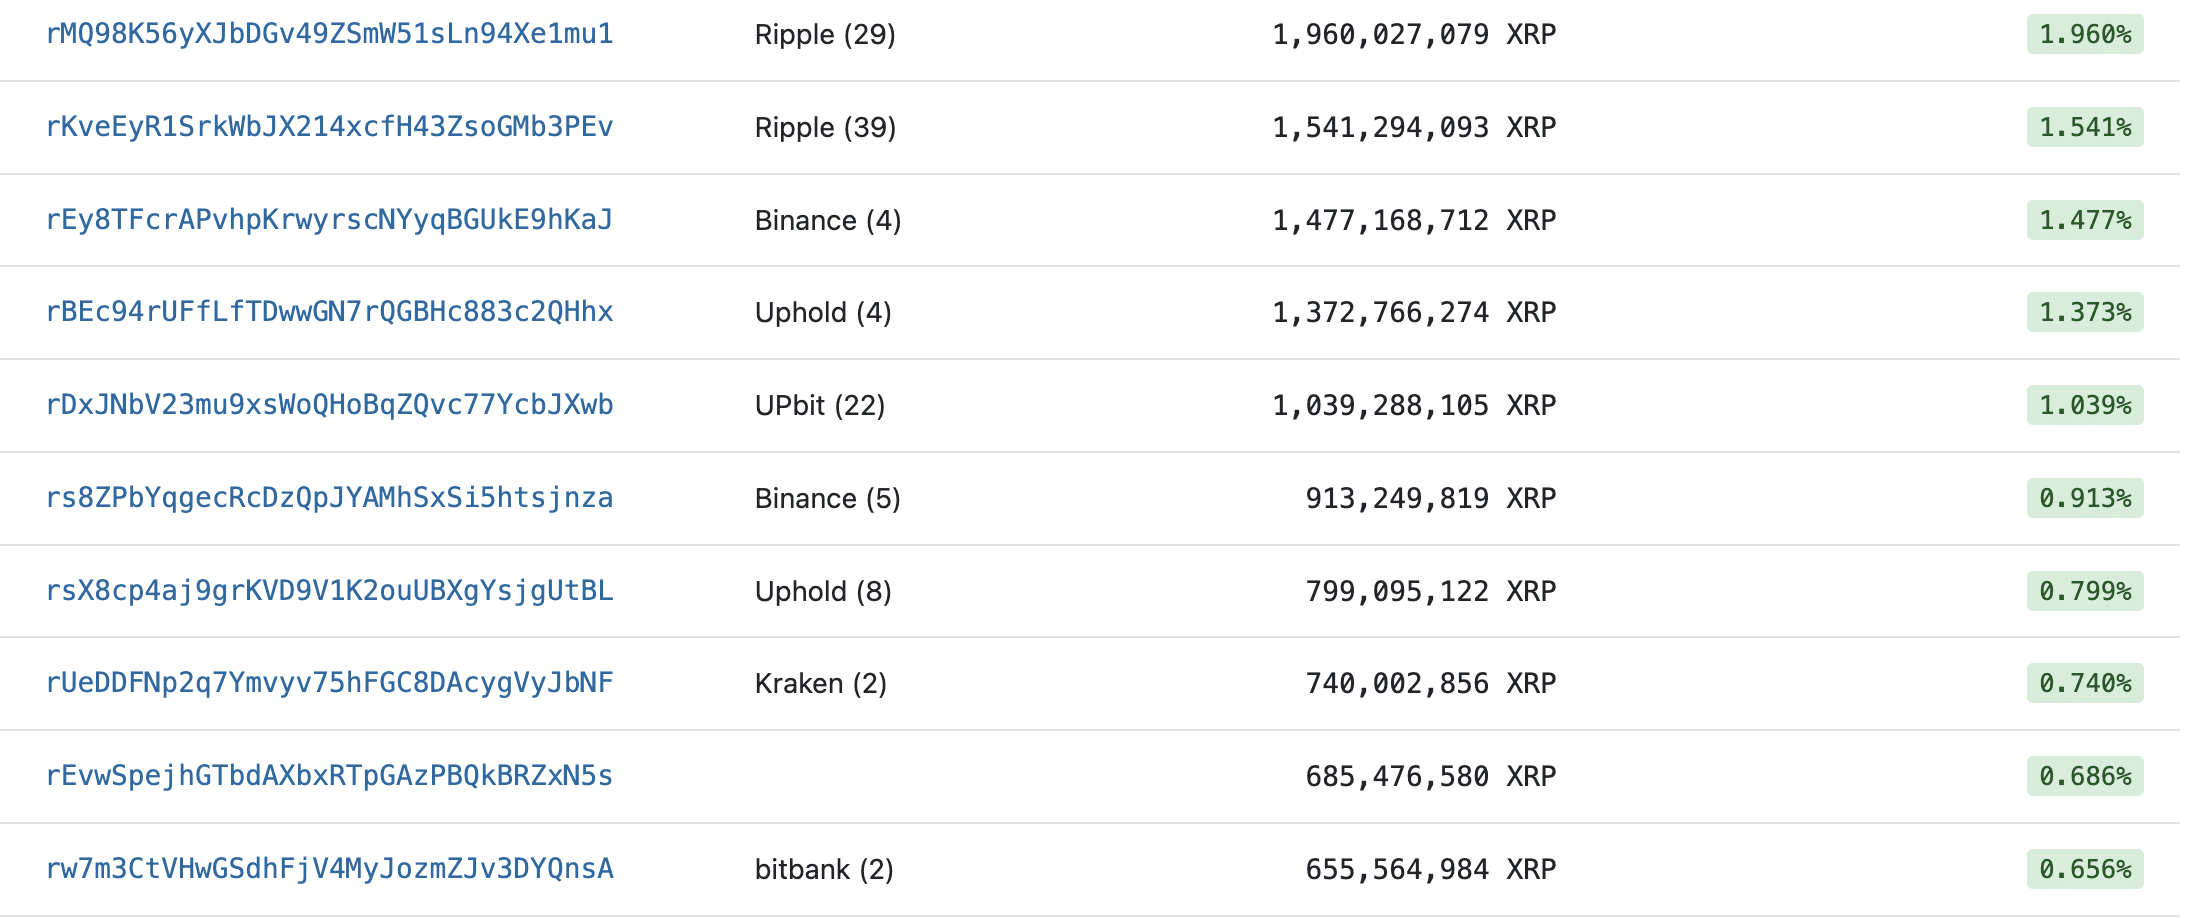This screenshot has height=918, width=2205.
Task: Open Kraken wallet address rUeDDFNp2q7 link
Action: [x=329, y=683]
